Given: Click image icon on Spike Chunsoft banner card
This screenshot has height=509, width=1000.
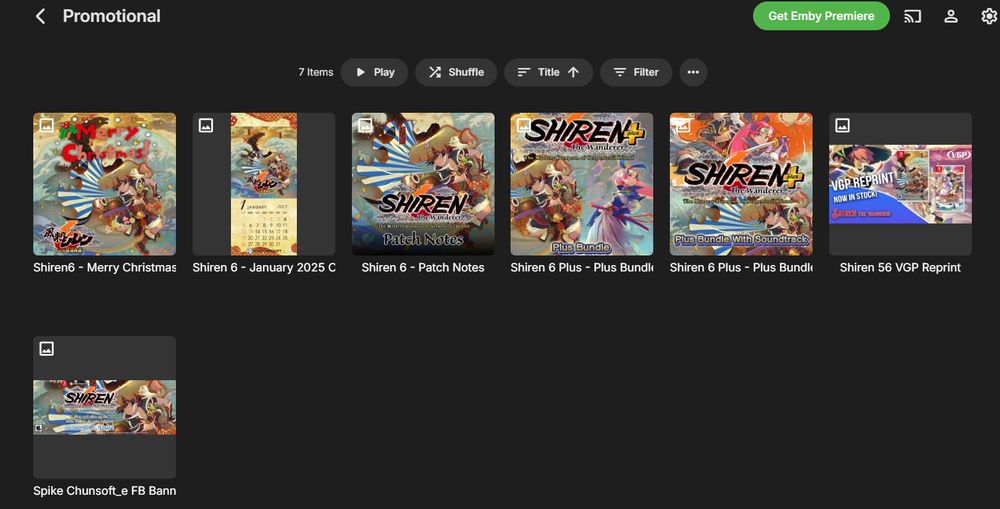Looking at the screenshot, I should coord(47,349).
